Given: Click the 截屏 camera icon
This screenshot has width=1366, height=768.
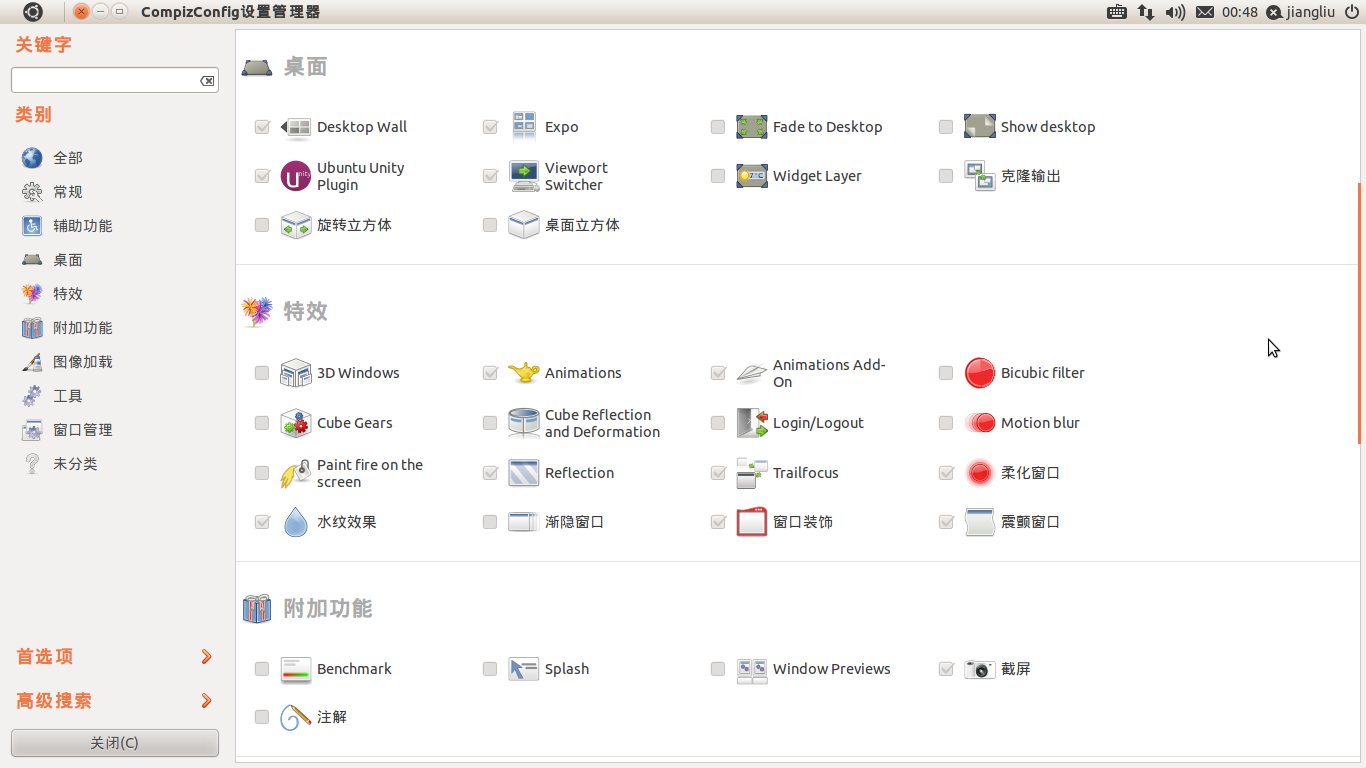Looking at the screenshot, I should (x=980, y=669).
